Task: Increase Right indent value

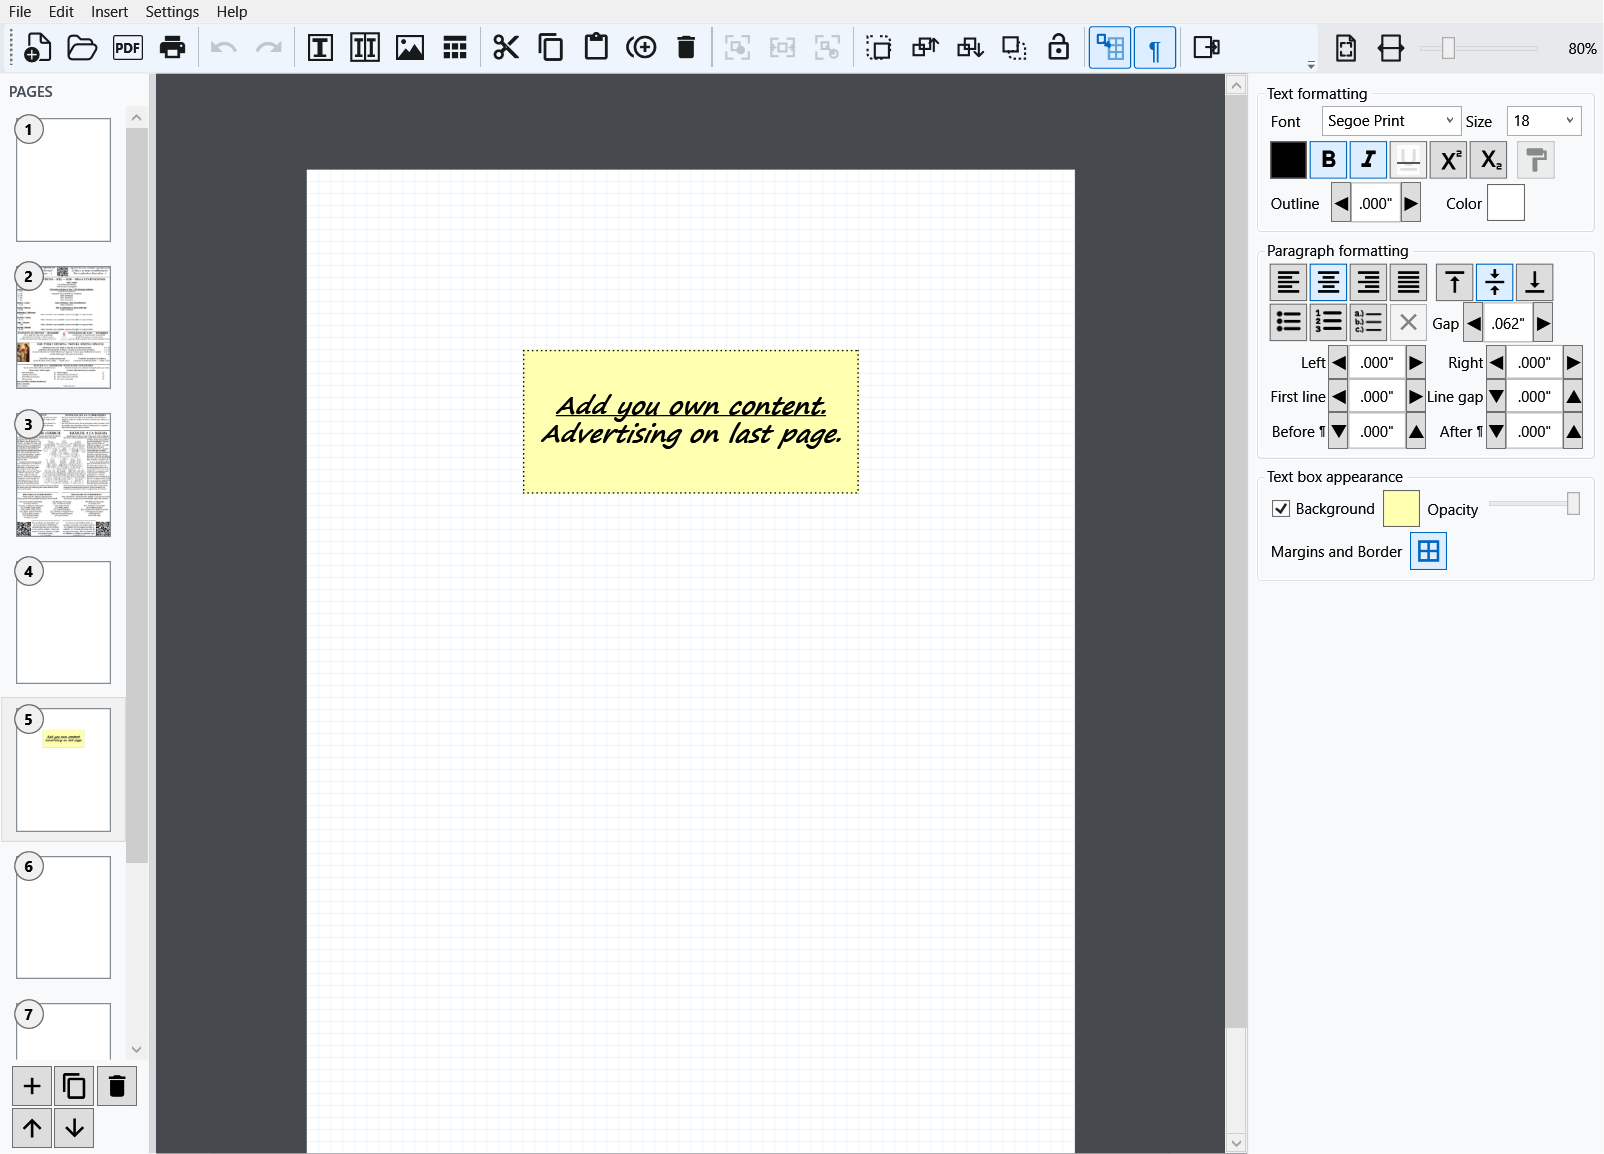Action: point(1573,363)
